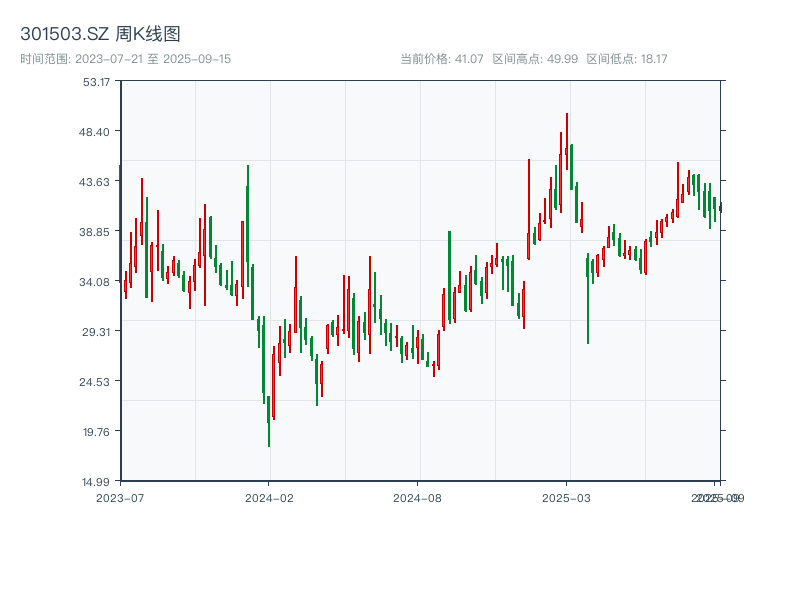Screen dimensions: 800x600
Task: Click the 14.99 y-axis bottom label
Action: (x=96, y=482)
